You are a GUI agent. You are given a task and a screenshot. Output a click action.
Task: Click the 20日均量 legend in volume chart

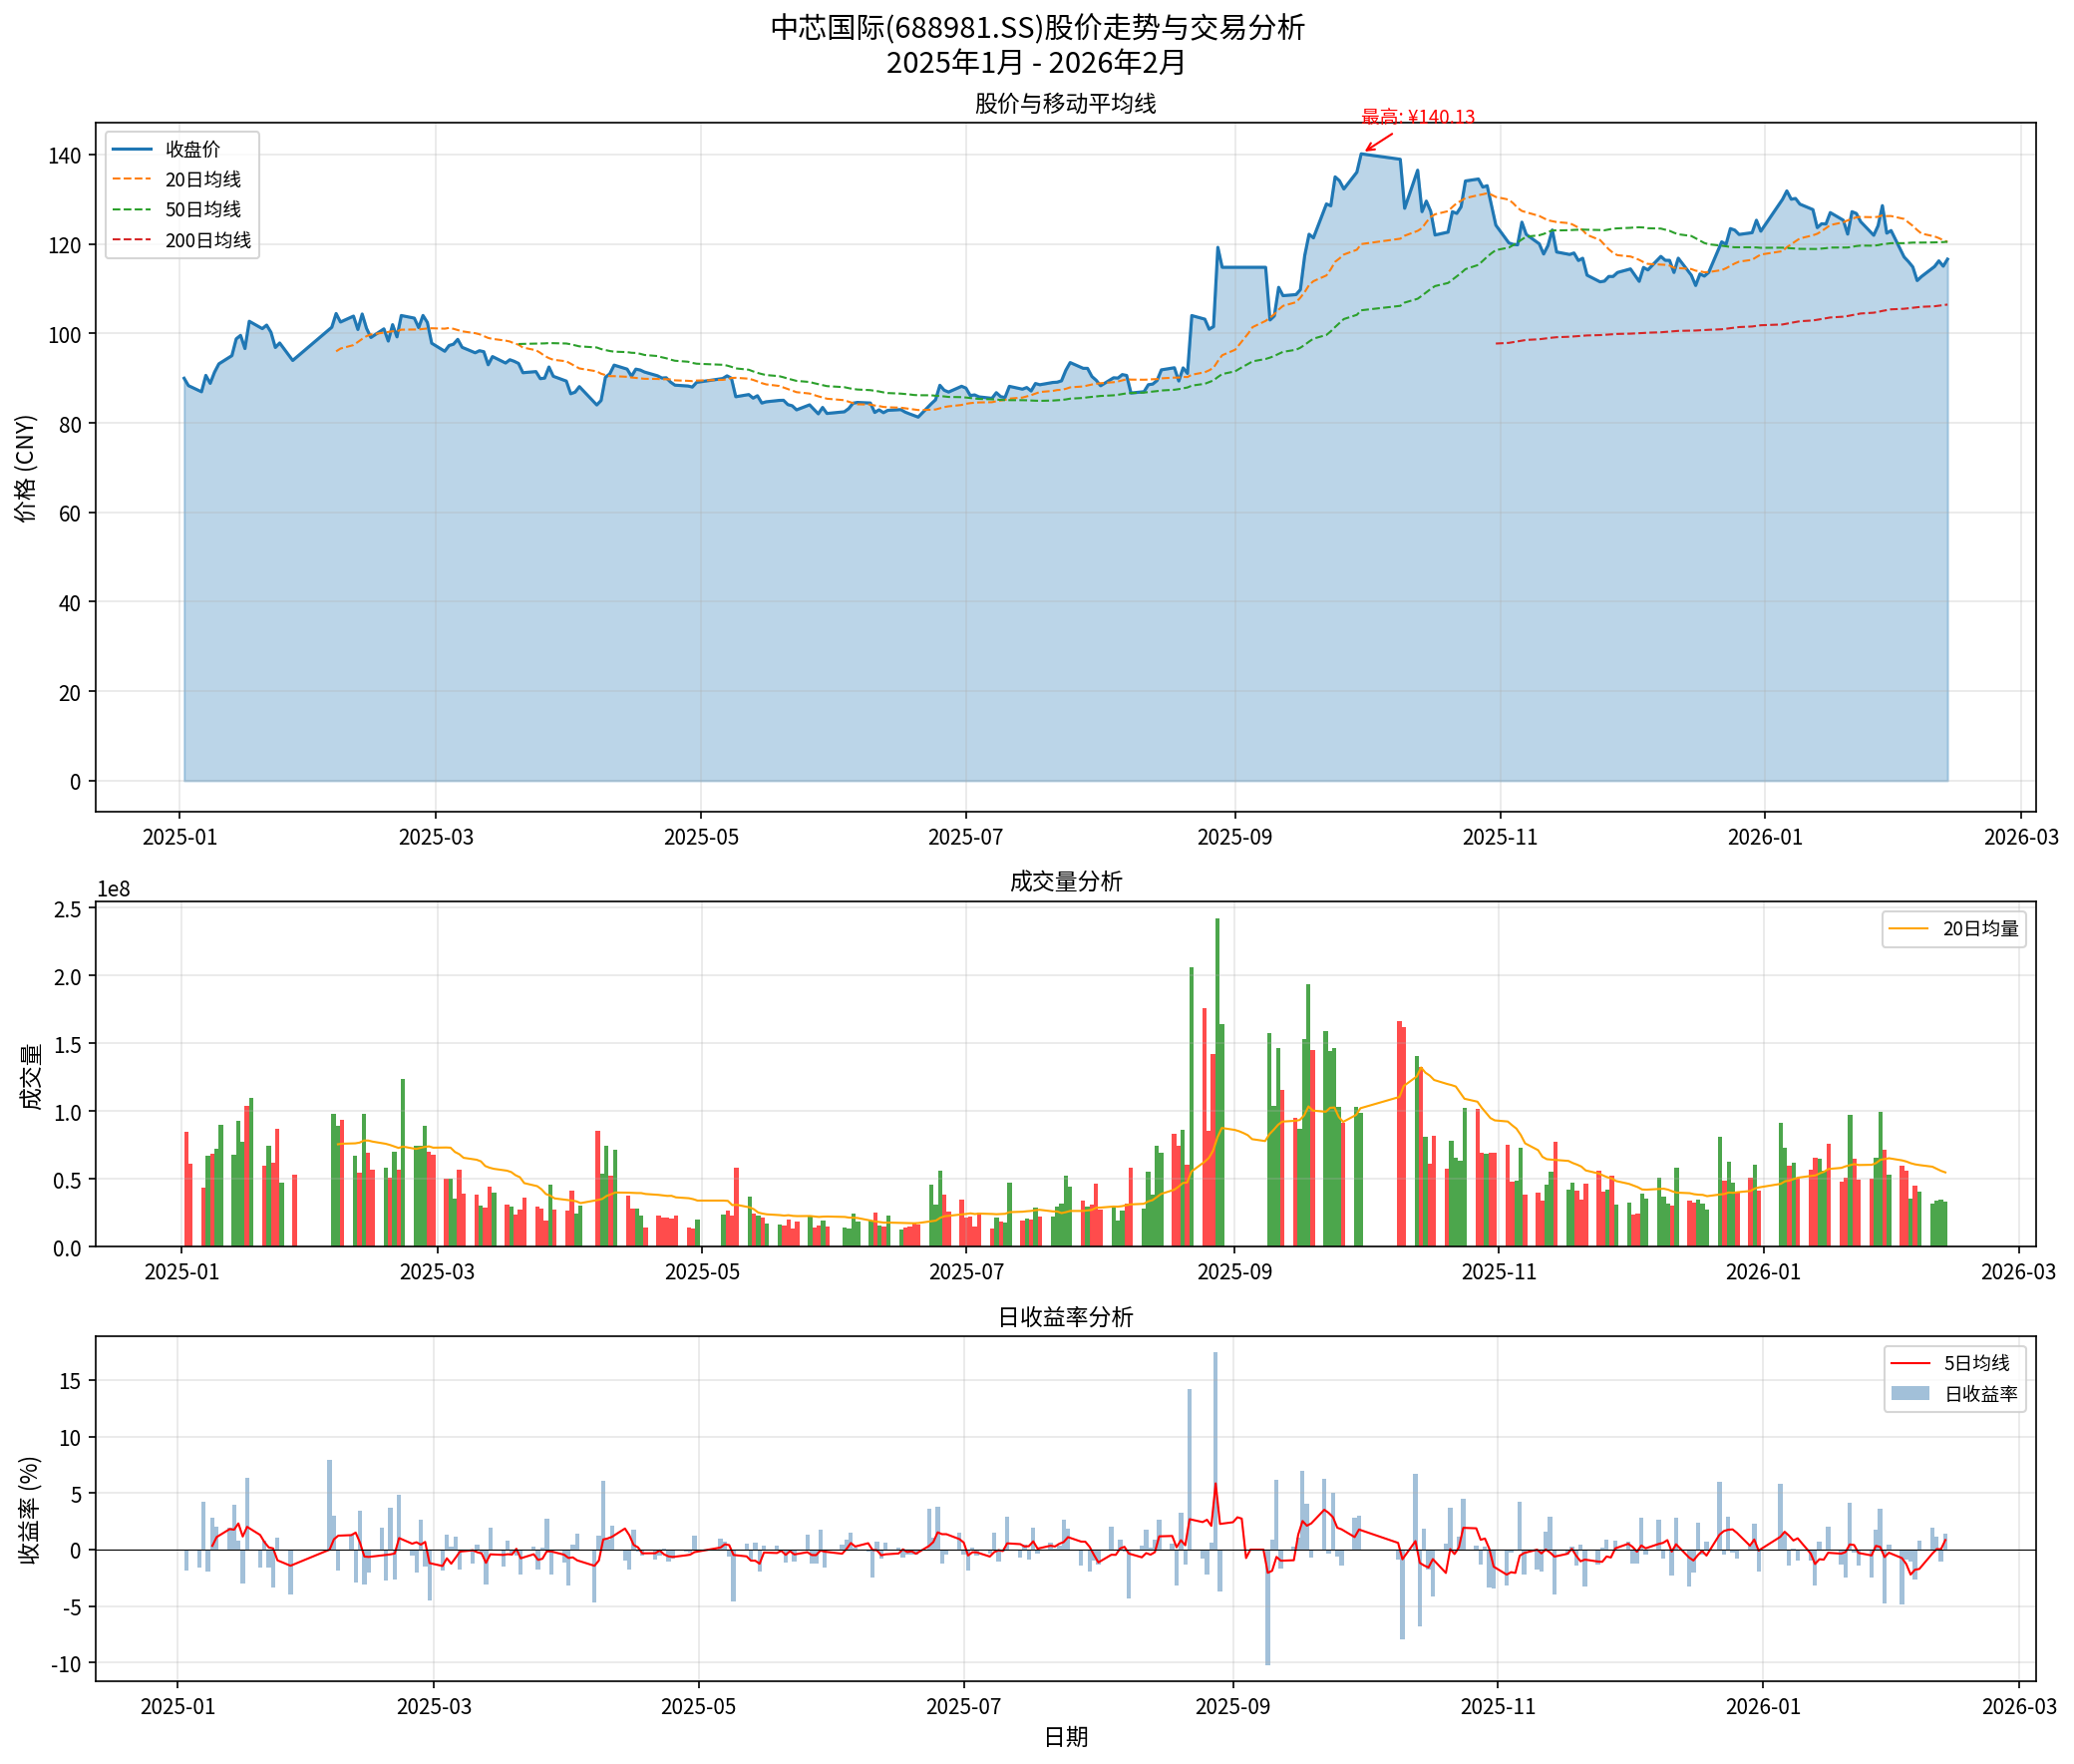[x=1979, y=929]
